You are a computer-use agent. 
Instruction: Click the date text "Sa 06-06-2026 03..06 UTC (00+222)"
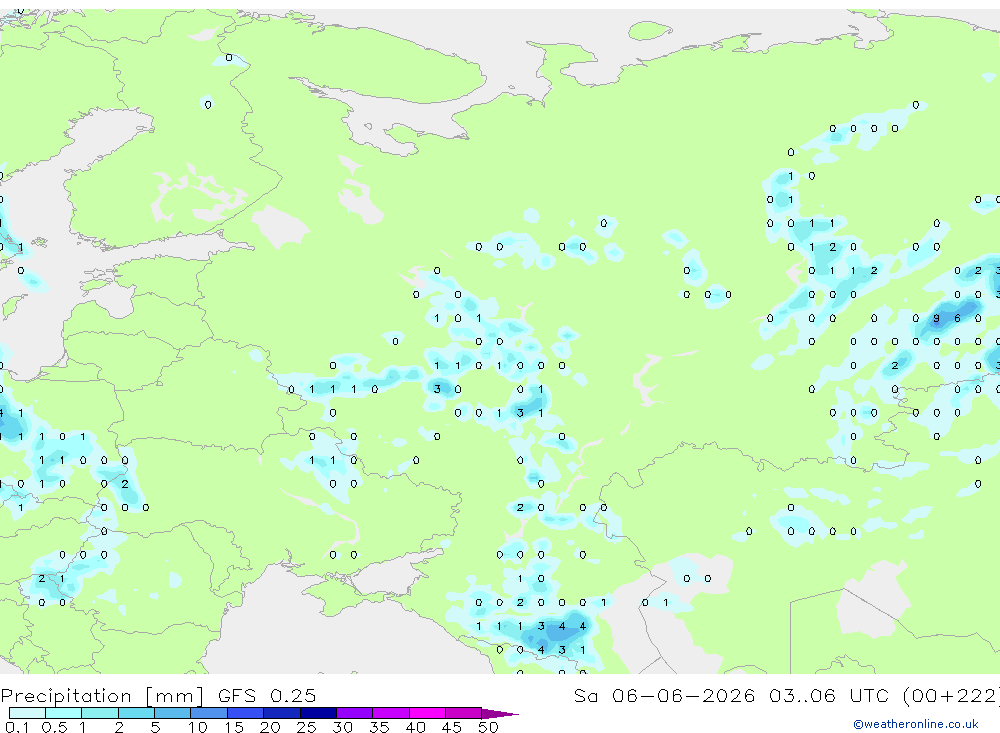pos(786,695)
